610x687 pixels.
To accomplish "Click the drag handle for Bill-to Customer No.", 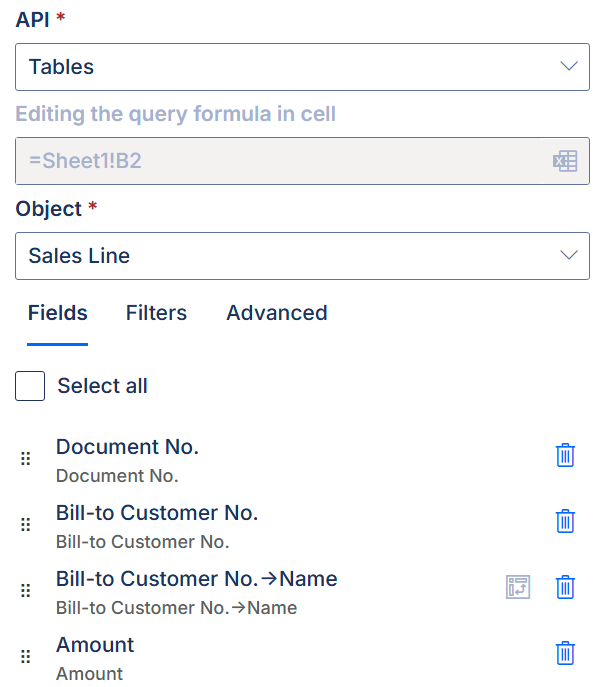I will pyautogui.click(x=26, y=524).
